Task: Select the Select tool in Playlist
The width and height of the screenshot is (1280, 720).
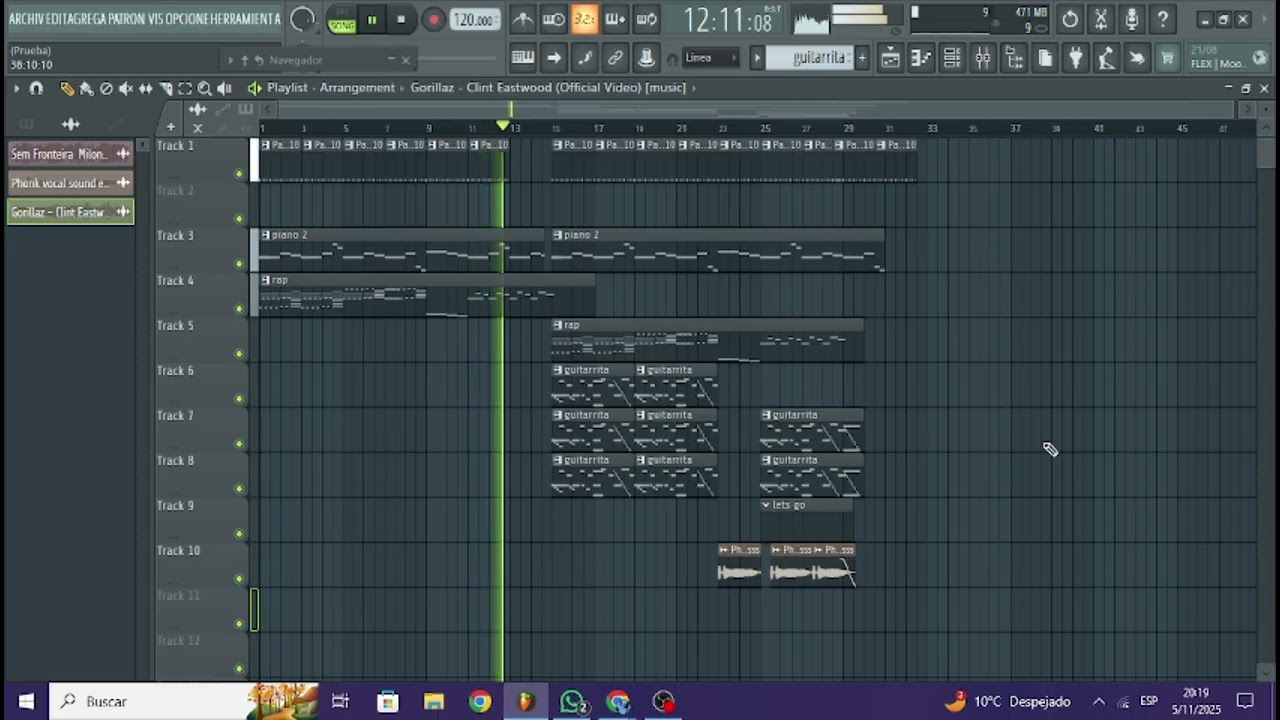Action: [x=185, y=88]
